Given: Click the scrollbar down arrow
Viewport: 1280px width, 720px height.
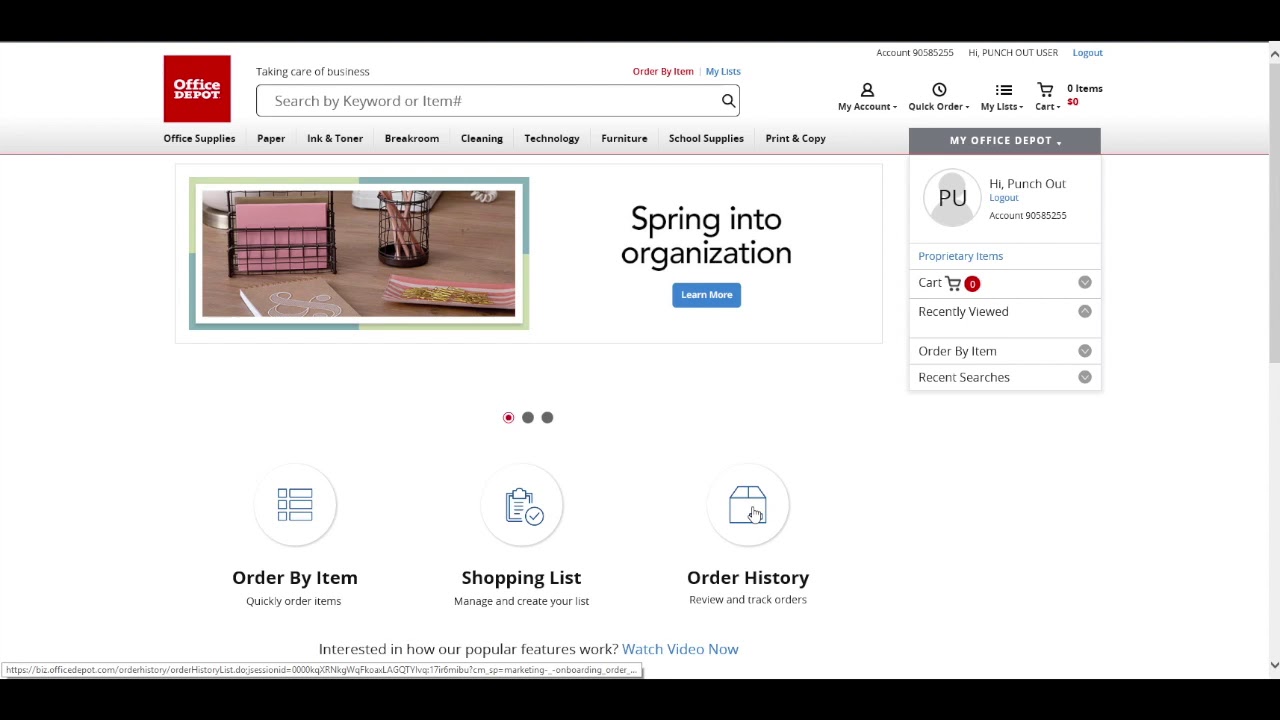Looking at the screenshot, I should 1274,665.
